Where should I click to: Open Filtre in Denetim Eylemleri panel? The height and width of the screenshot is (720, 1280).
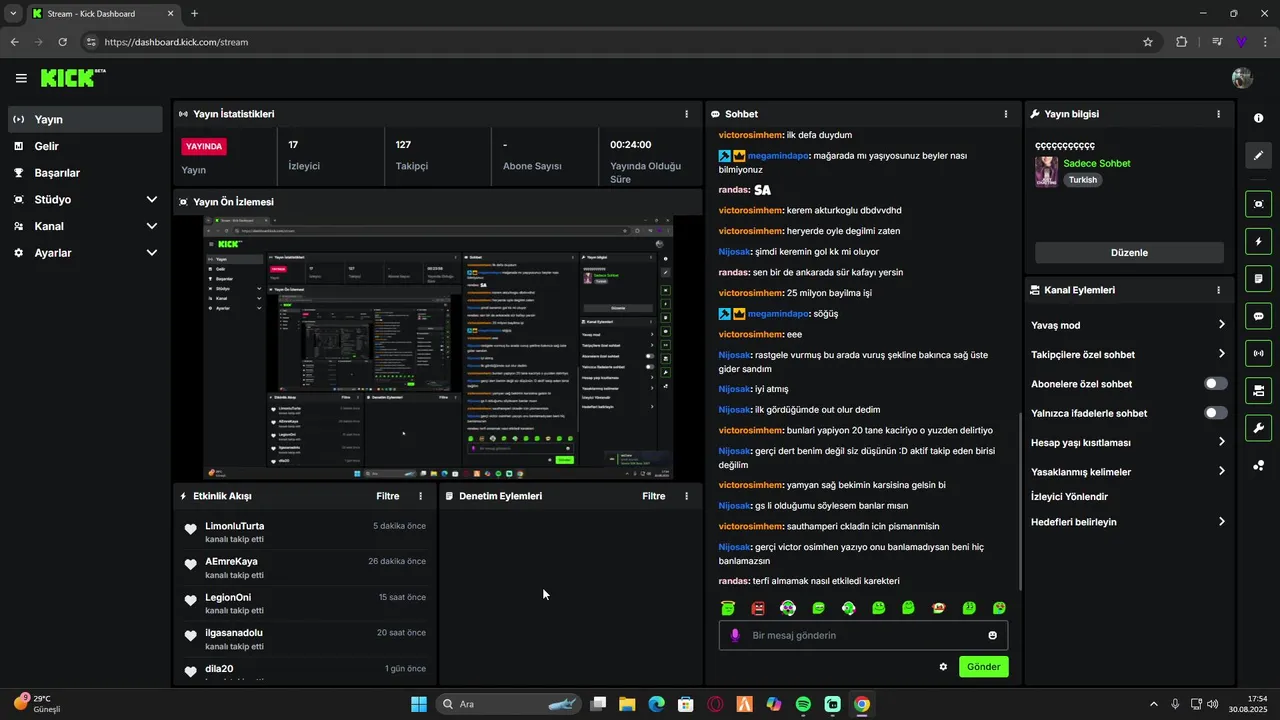click(x=654, y=496)
